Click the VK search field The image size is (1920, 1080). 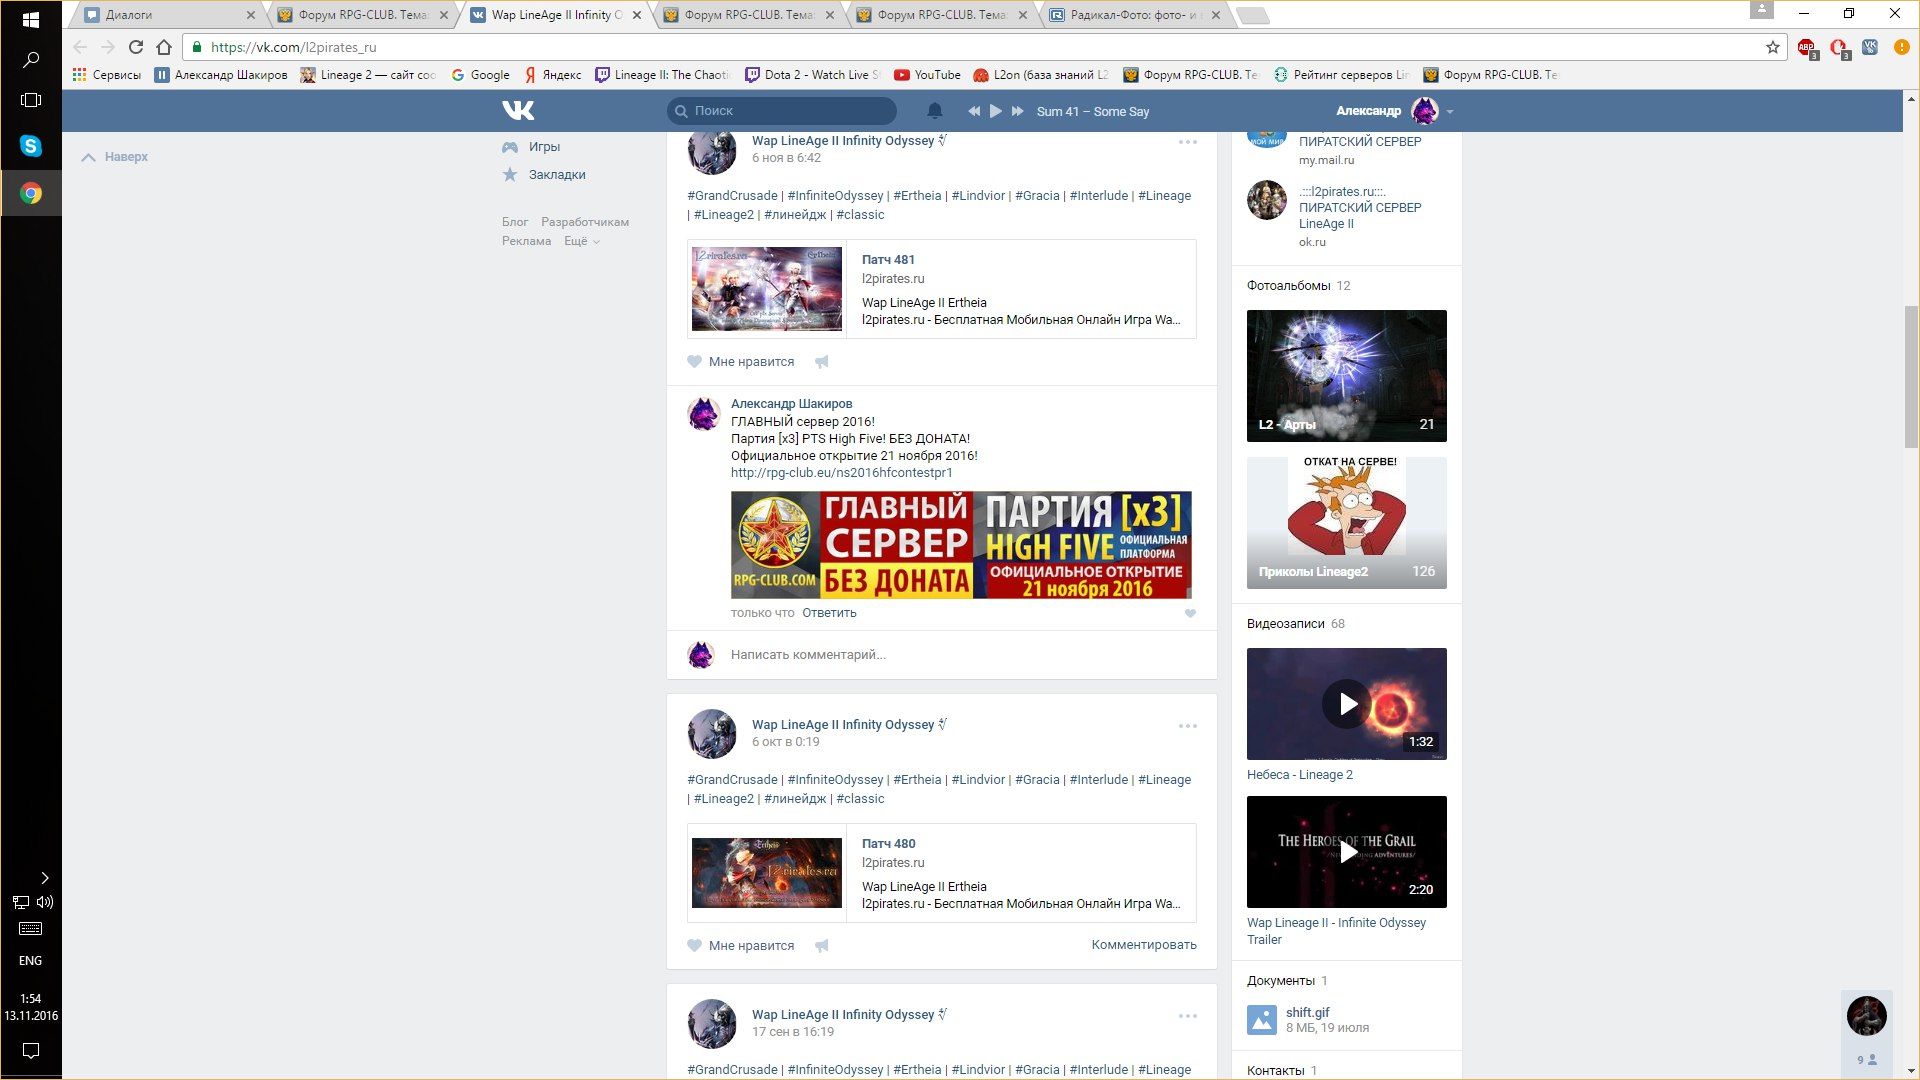point(781,111)
